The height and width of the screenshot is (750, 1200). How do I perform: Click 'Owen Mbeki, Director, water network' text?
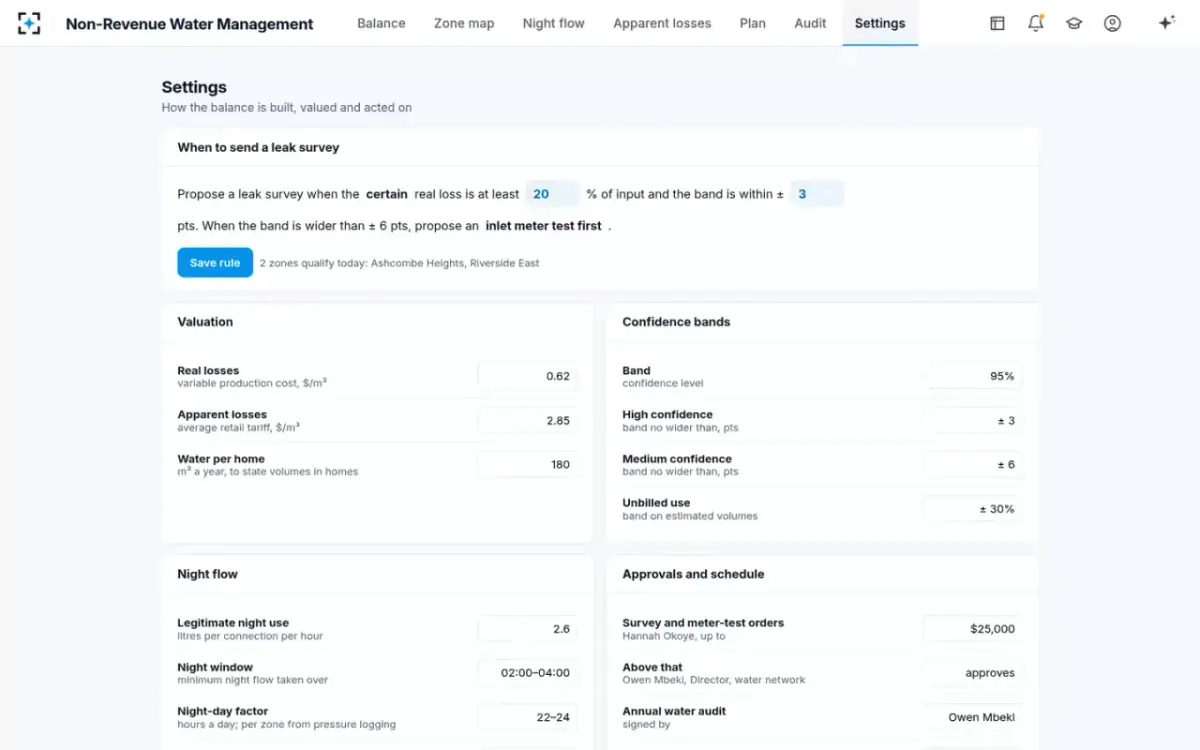(713, 680)
